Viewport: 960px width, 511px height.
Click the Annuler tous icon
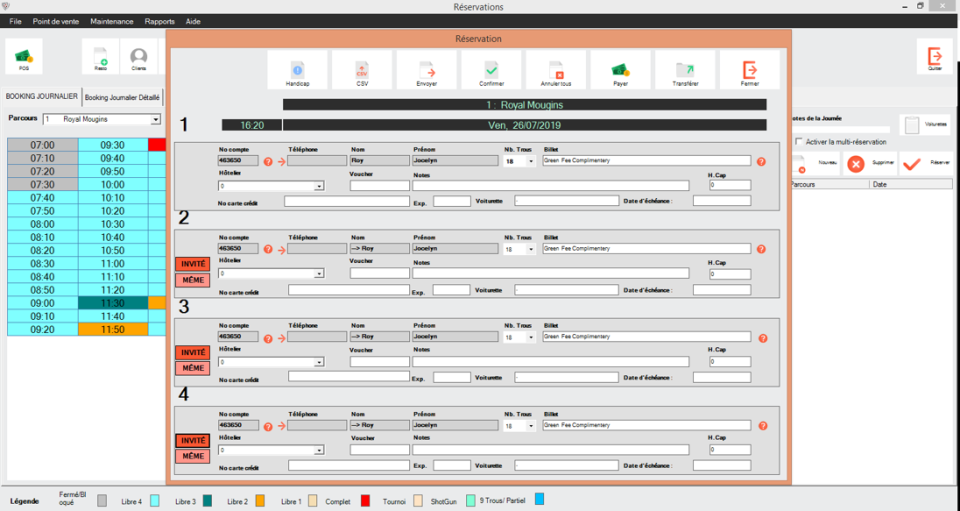click(556, 70)
